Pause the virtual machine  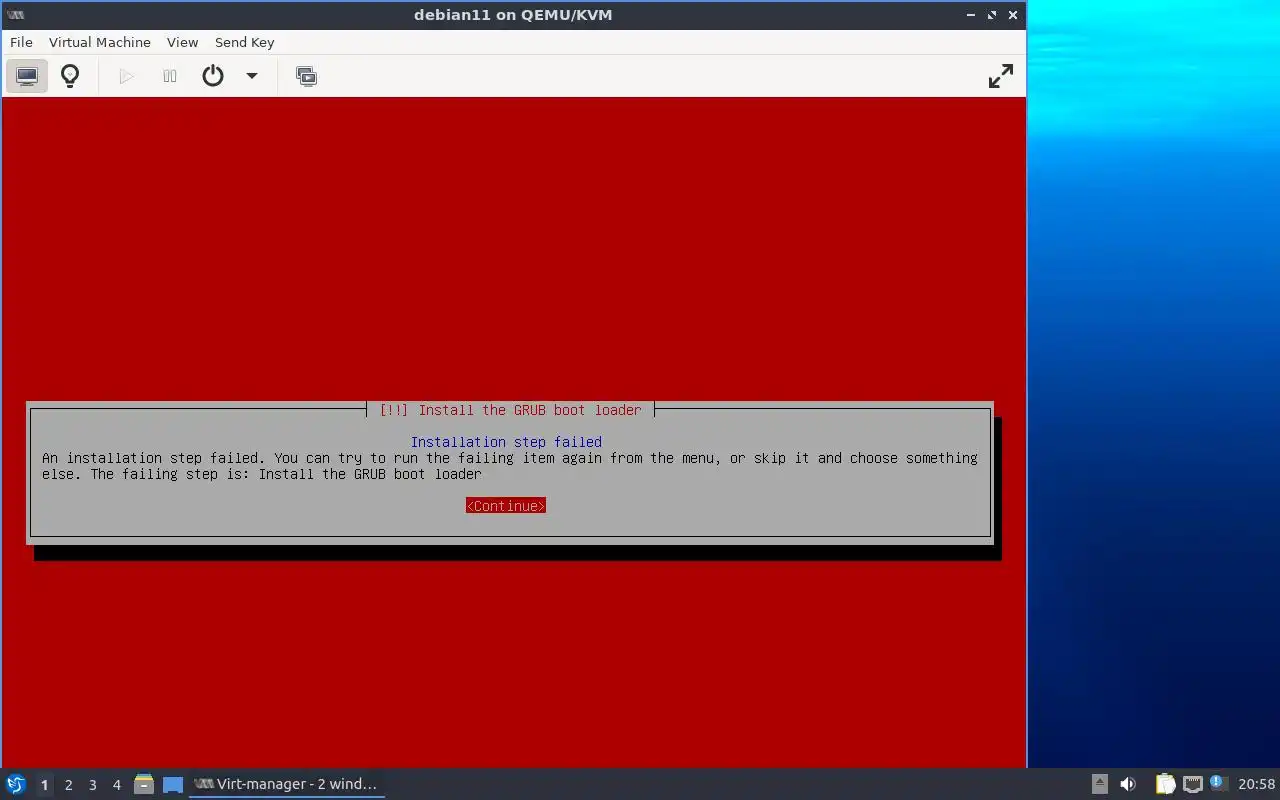click(x=170, y=76)
